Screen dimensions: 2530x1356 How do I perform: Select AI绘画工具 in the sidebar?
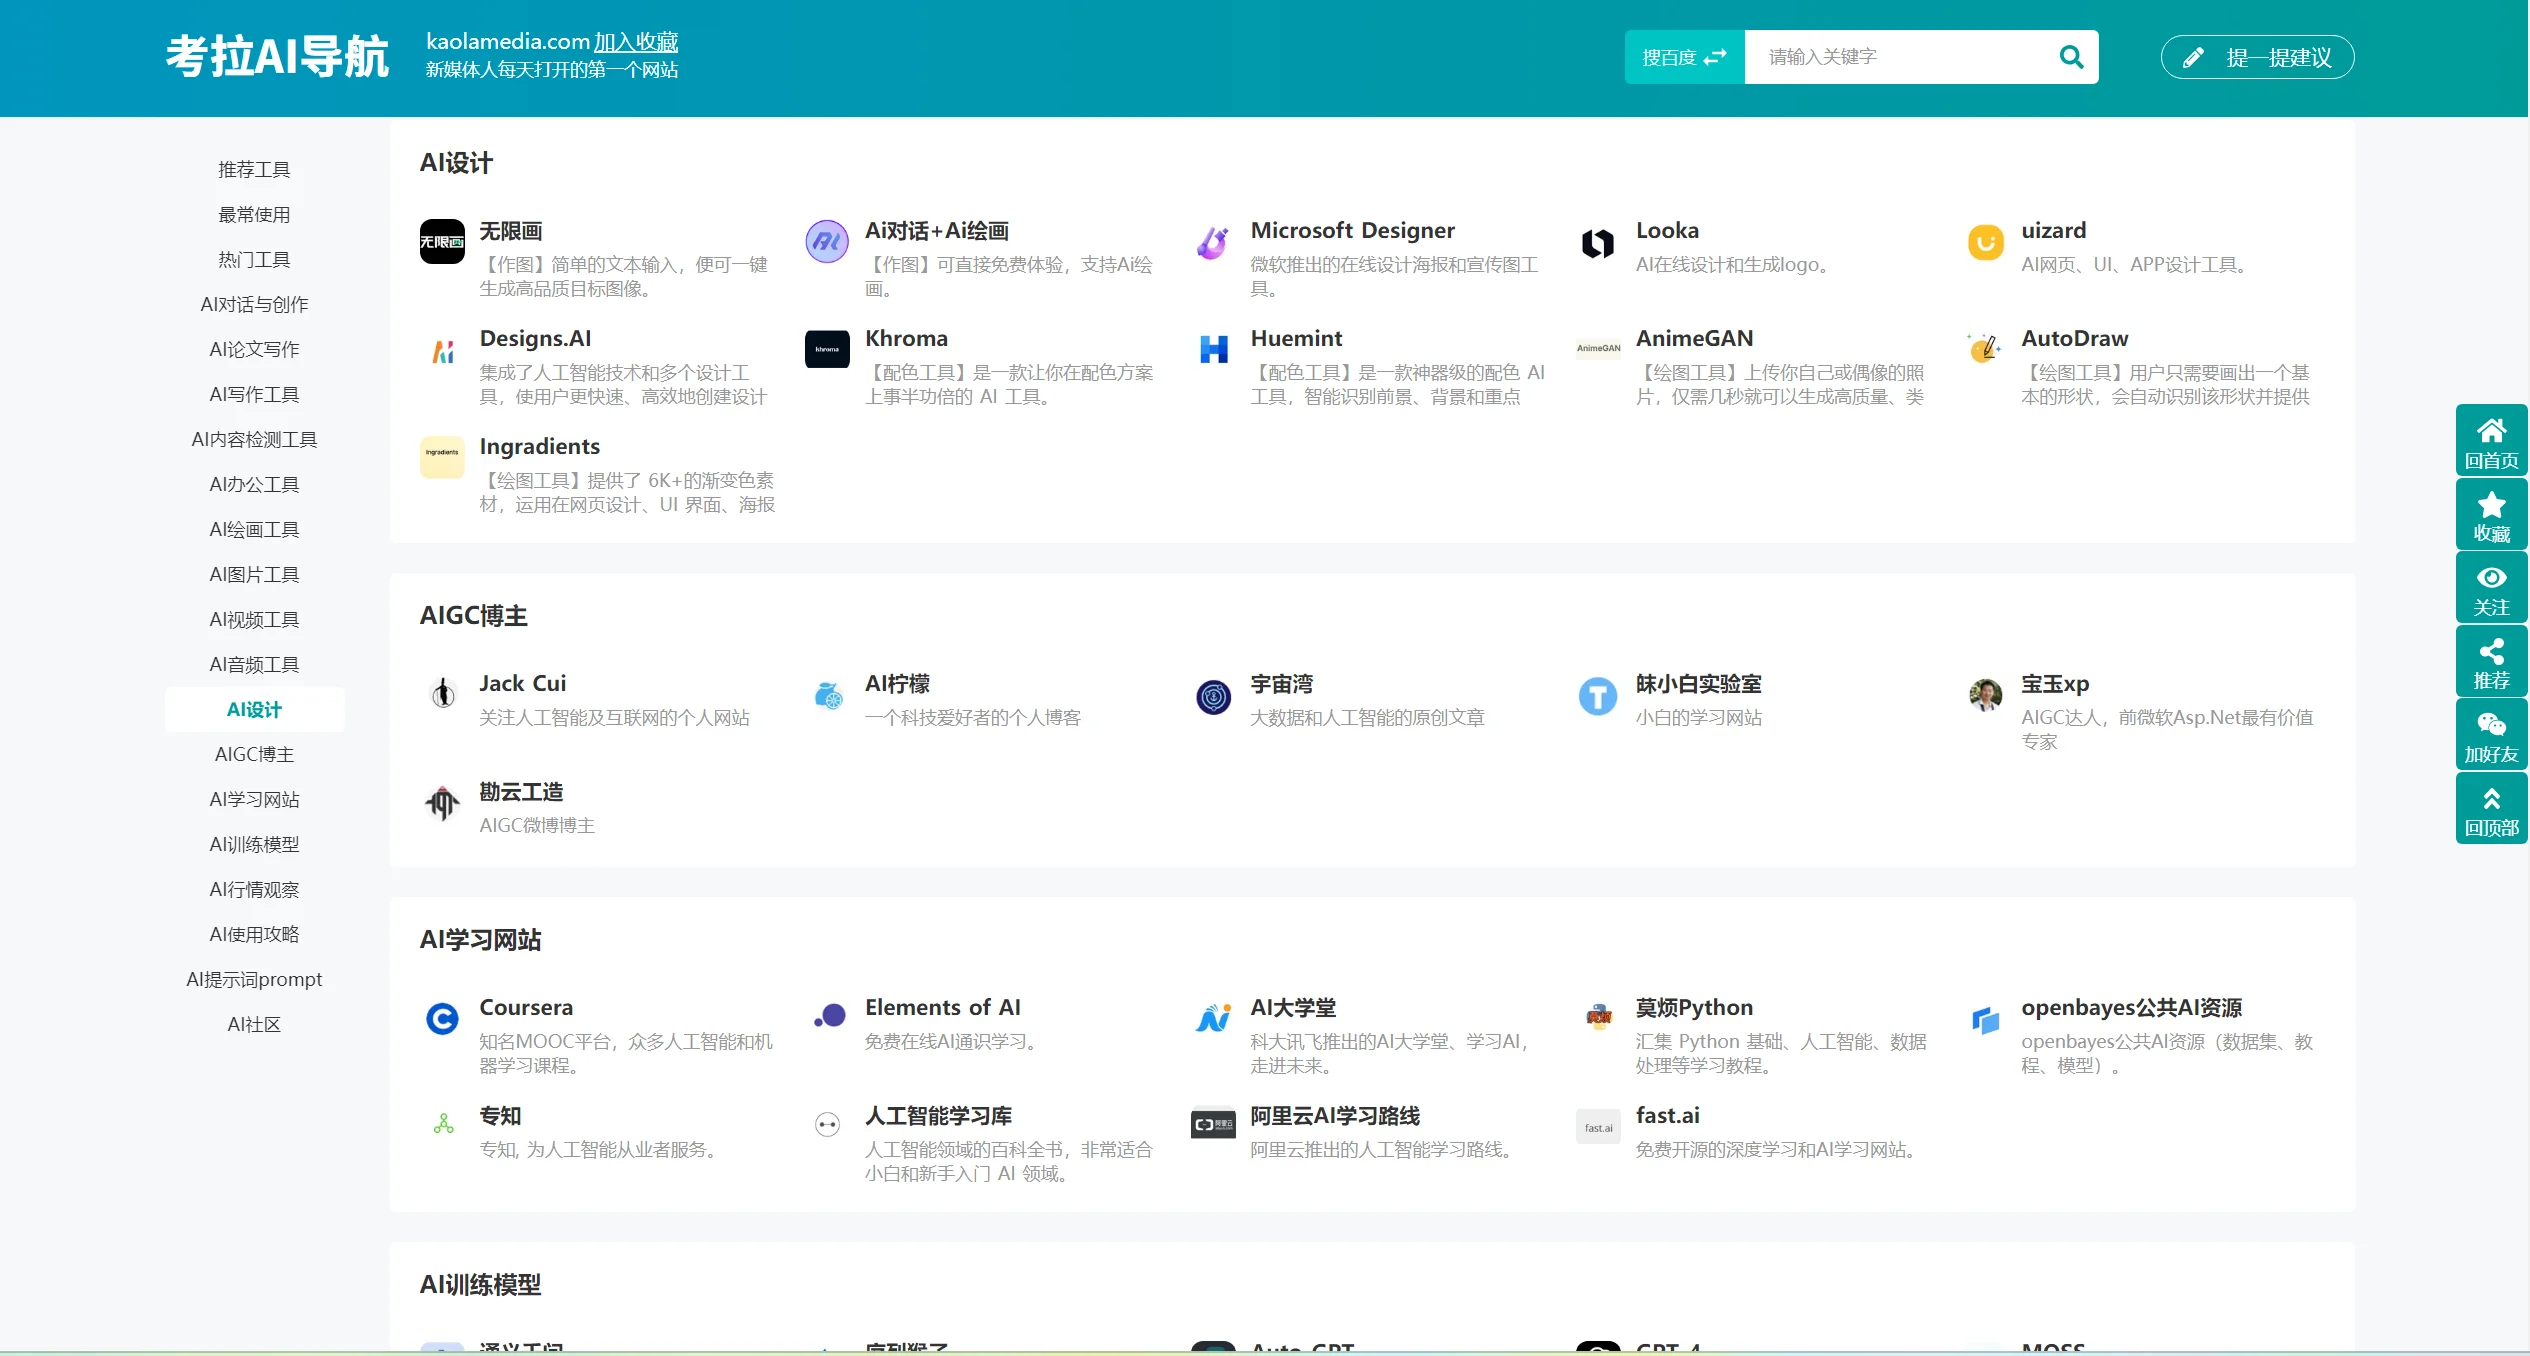(254, 529)
